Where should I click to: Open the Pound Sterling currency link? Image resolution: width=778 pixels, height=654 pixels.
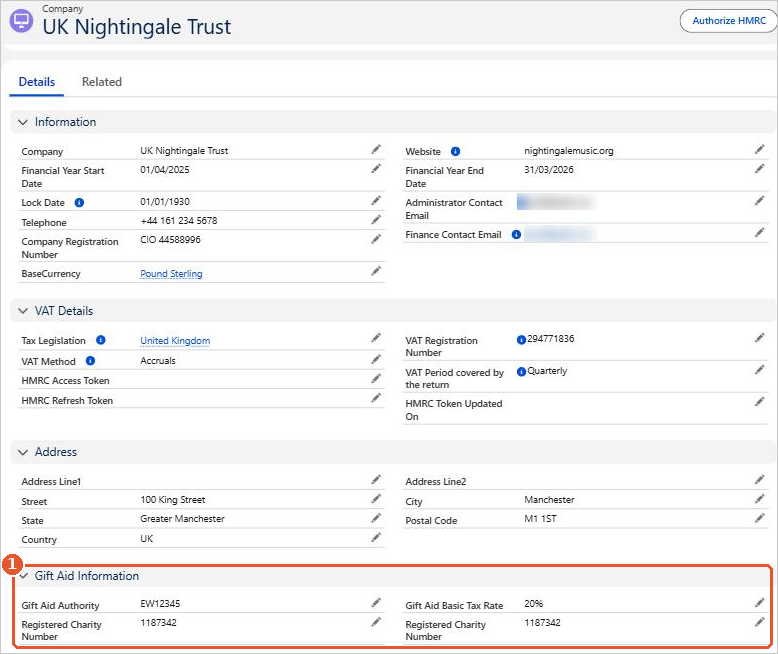[x=171, y=273]
